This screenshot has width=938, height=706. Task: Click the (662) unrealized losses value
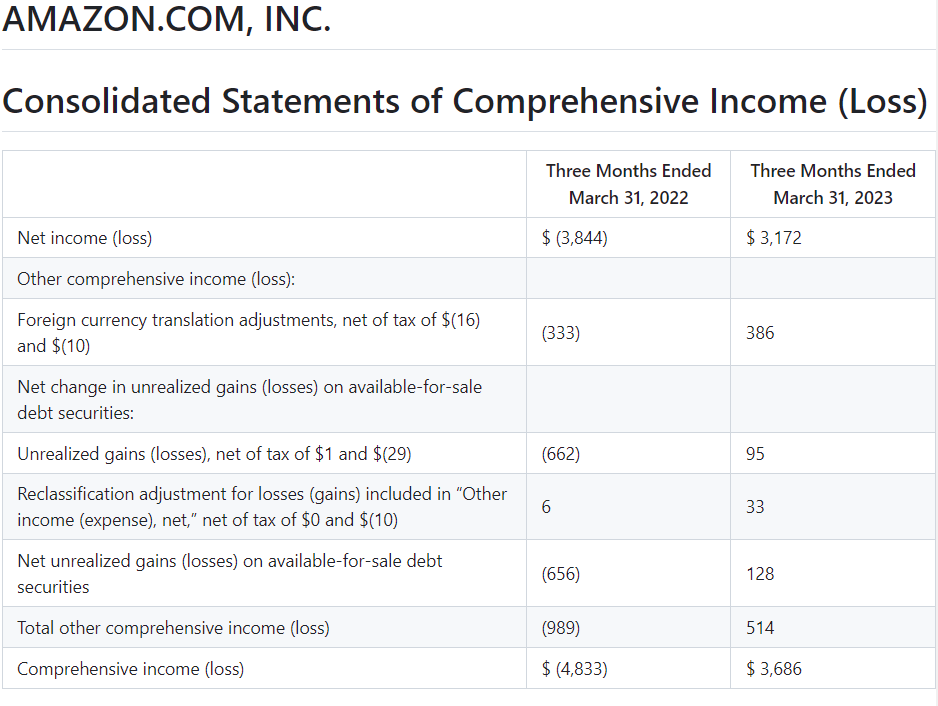[561, 454]
